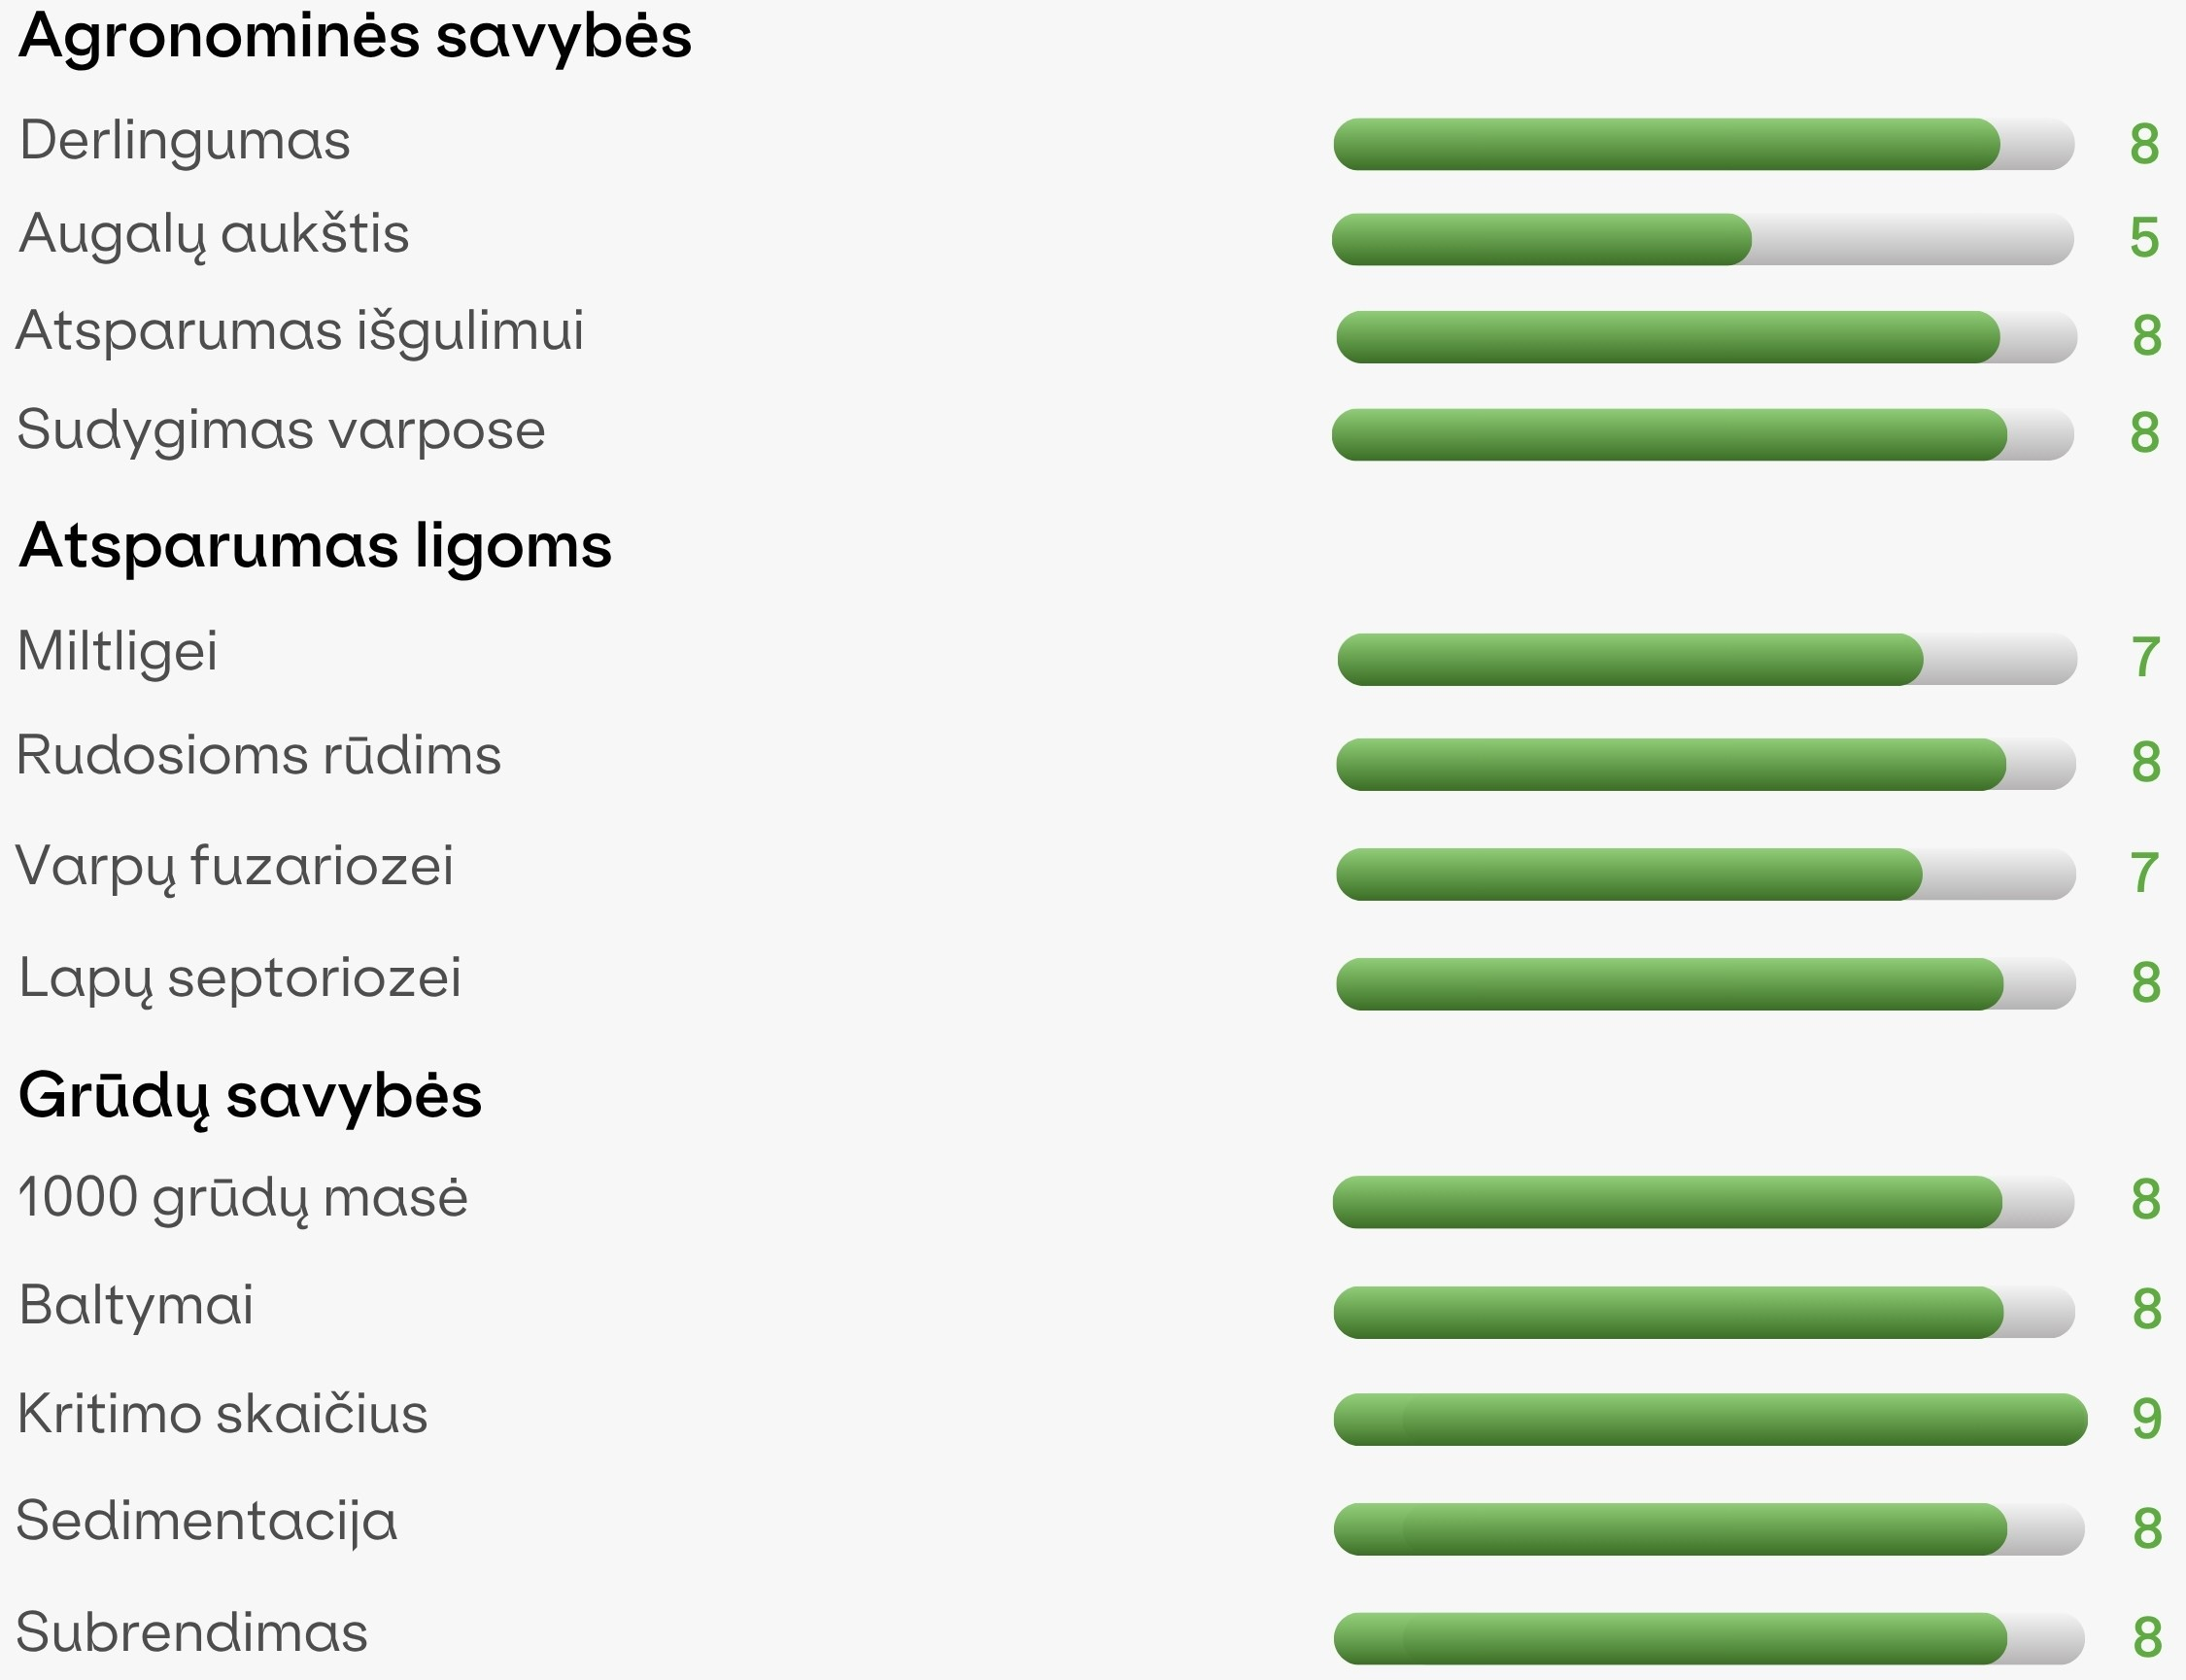Click the Varpų fuzariozei rating bar
Screen dimensions: 2186x1680
click(1706, 874)
